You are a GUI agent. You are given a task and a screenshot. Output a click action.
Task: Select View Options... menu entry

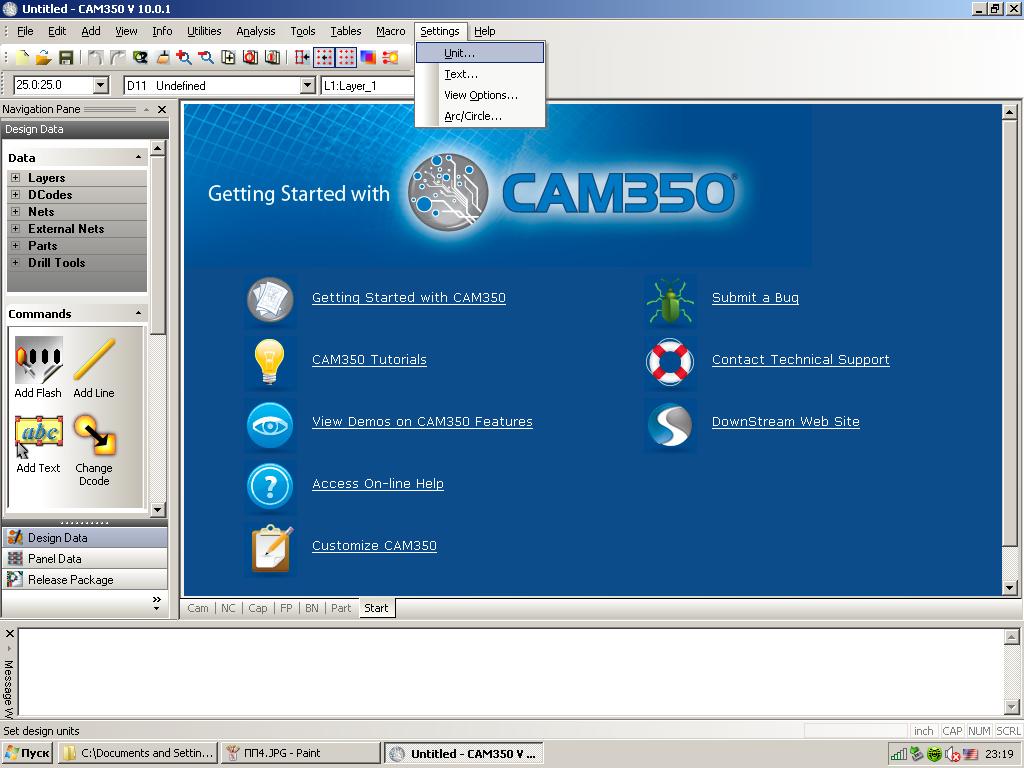coord(480,95)
